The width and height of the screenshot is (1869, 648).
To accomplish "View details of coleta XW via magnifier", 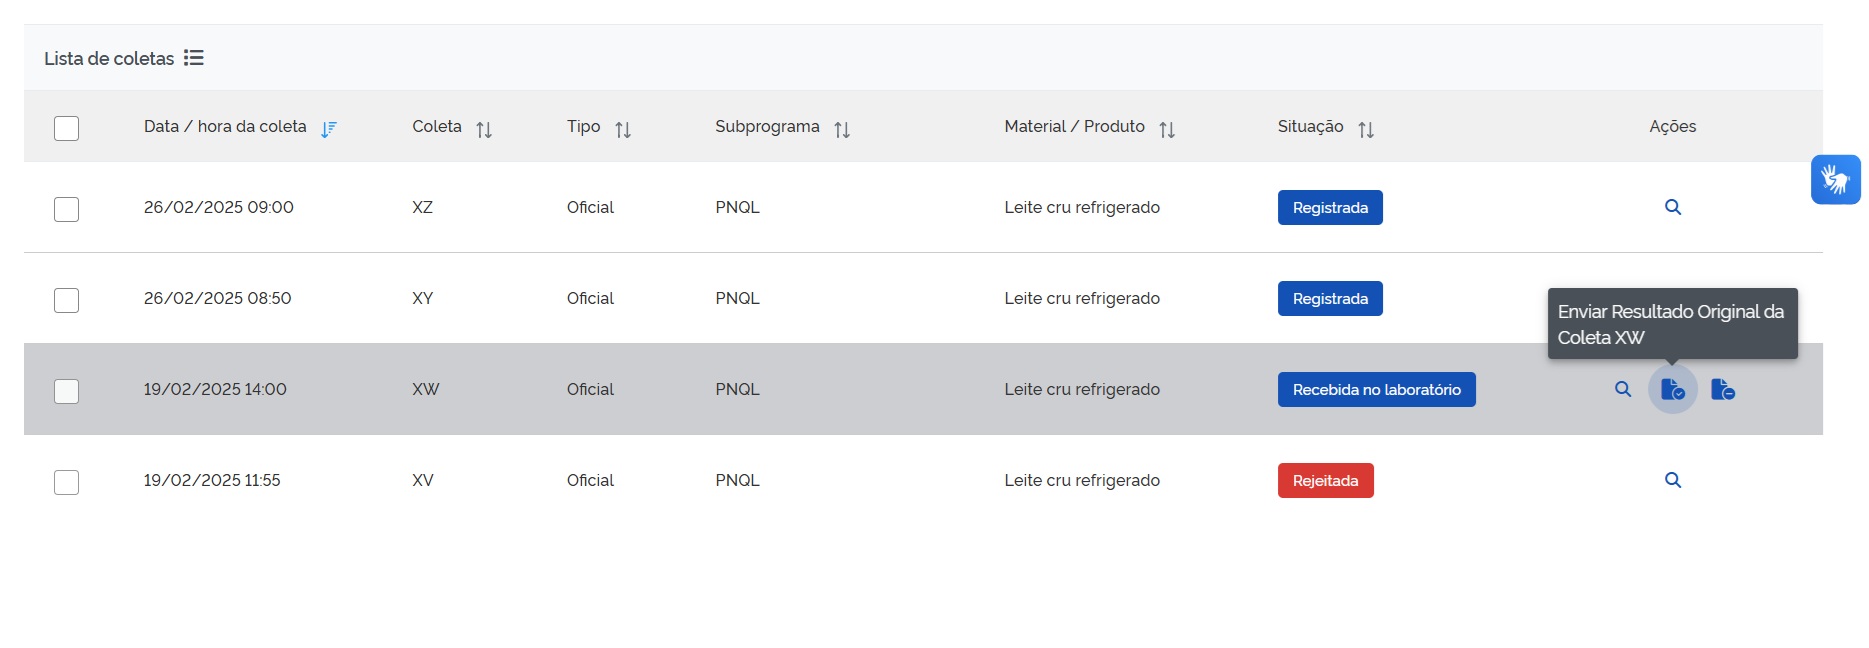I will [1622, 389].
